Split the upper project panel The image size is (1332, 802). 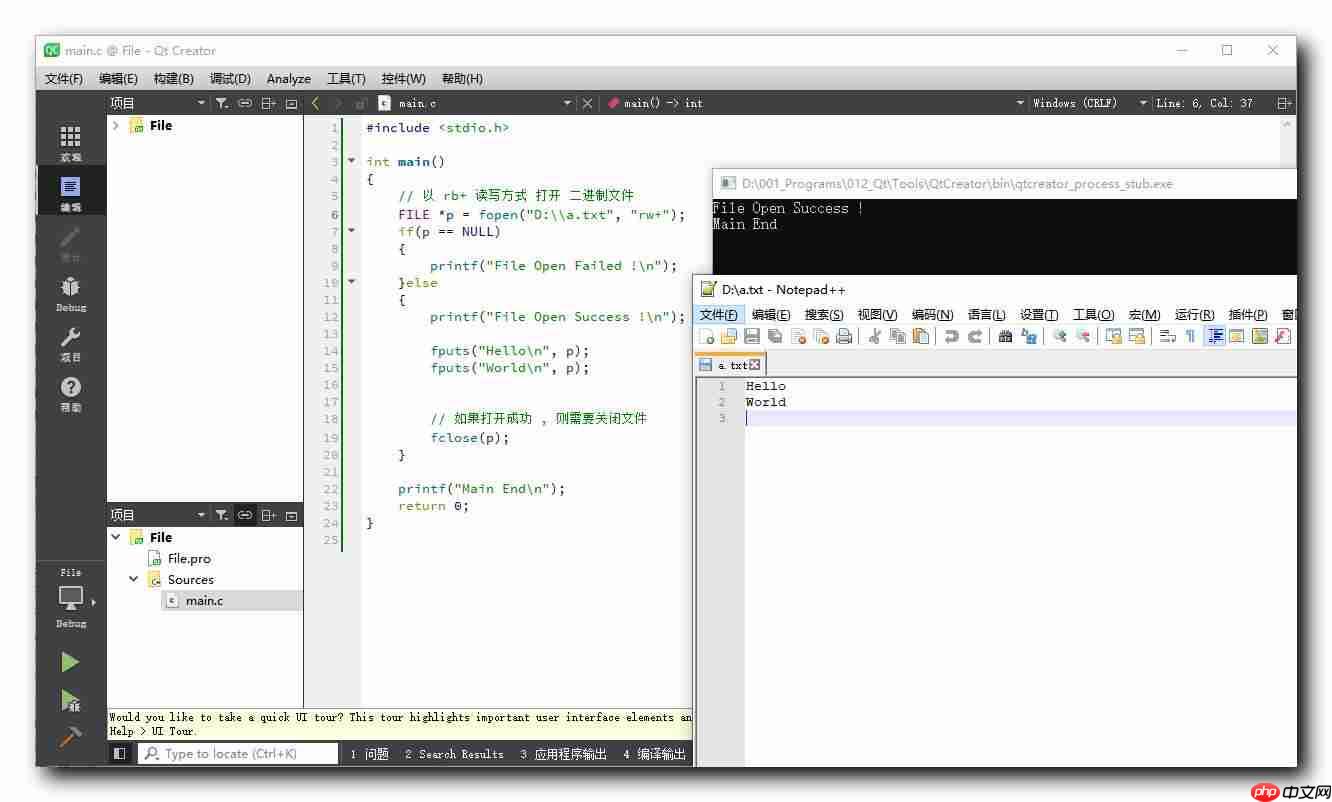268,103
